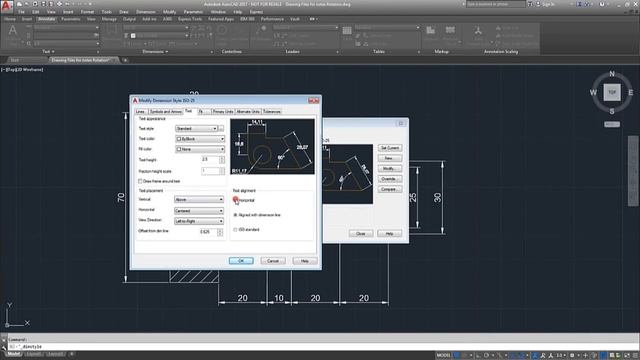Open the Text color dropdown
Screen dimensions: 640x360
[x=200, y=139]
